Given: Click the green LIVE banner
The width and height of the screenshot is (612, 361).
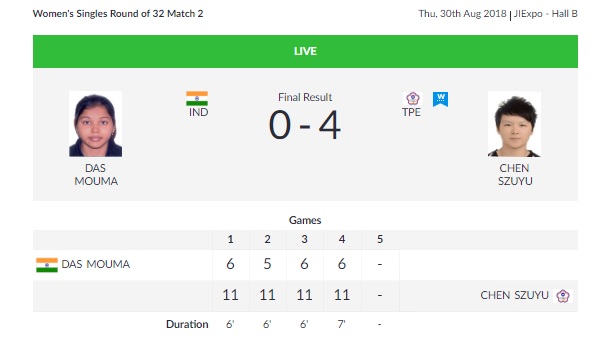Looking at the screenshot, I should (x=305, y=52).
